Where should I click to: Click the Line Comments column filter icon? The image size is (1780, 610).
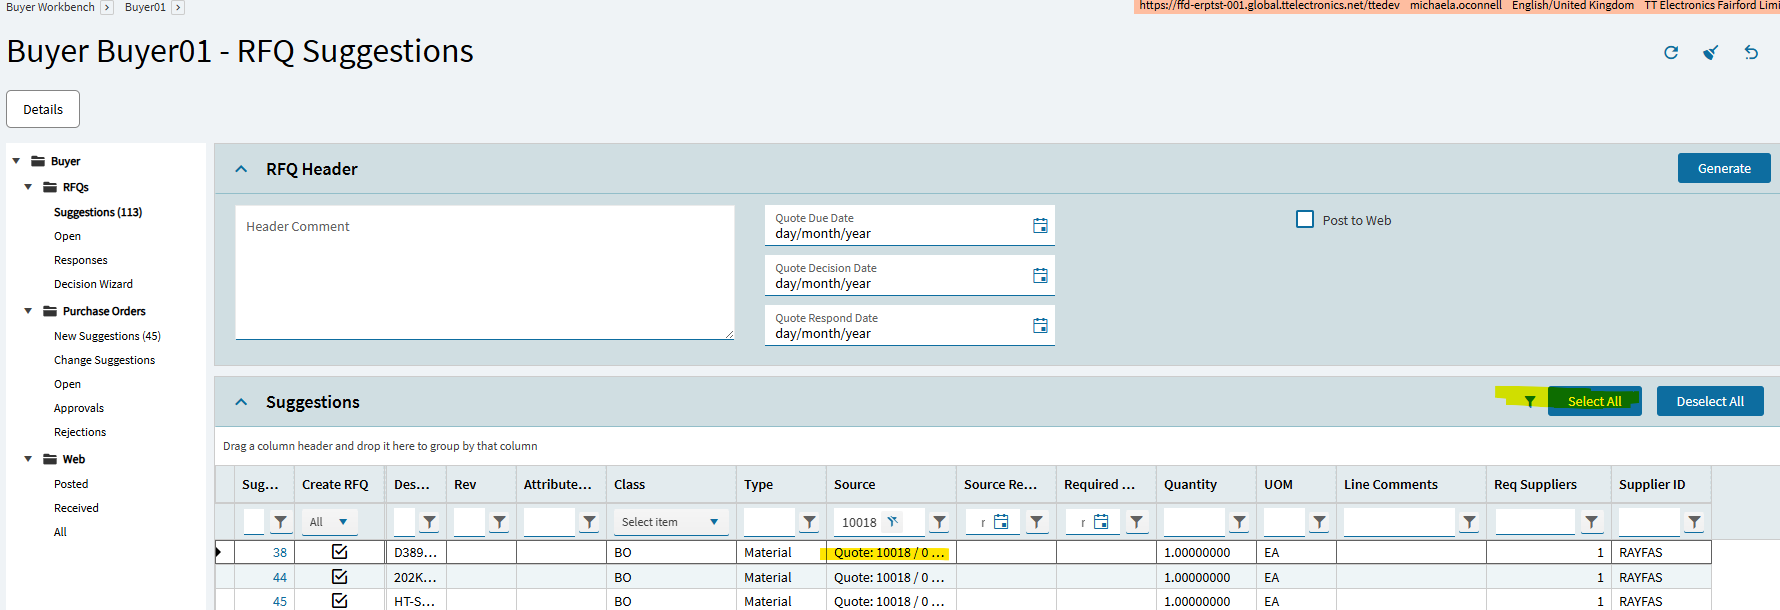pyautogui.click(x=1470, y=522)
